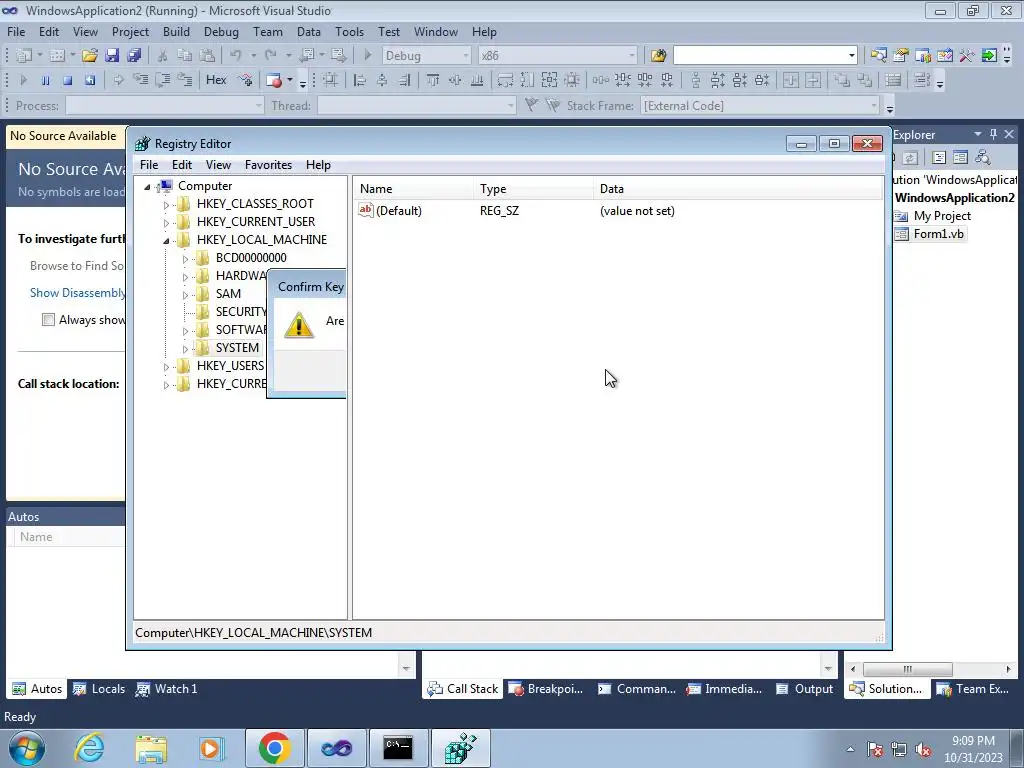Expand the HKEY_CLASSES_ROOT registry node
Viewport: 1024px width, 768px height.
click(x=166, y=204)
